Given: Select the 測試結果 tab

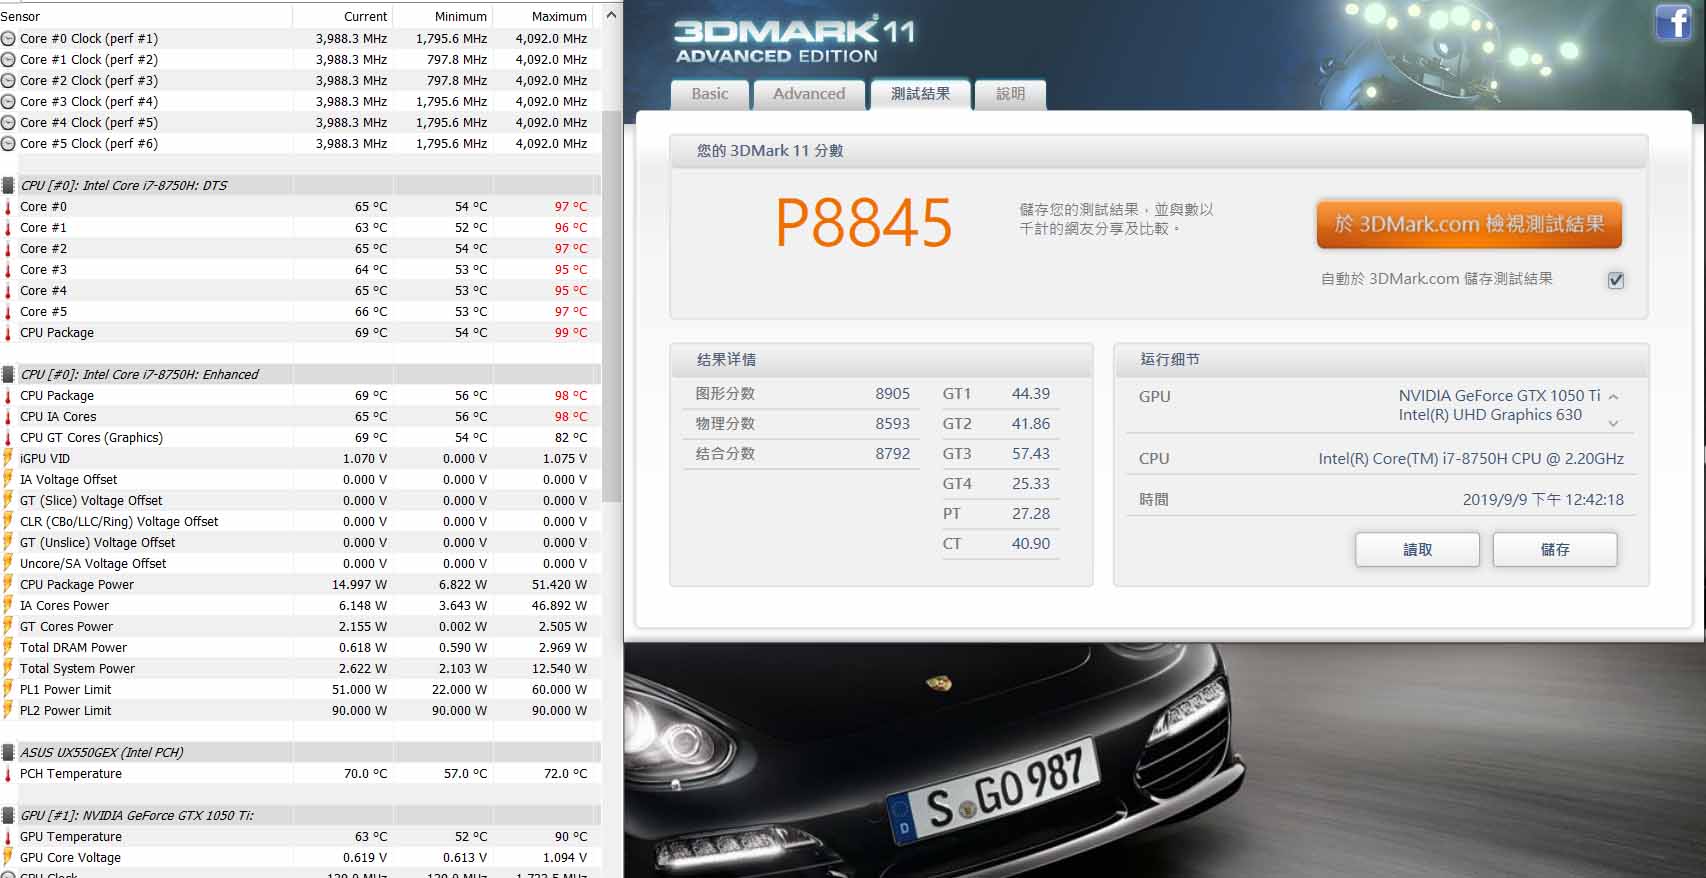Looking at the screenshot, I should point(920,94).
